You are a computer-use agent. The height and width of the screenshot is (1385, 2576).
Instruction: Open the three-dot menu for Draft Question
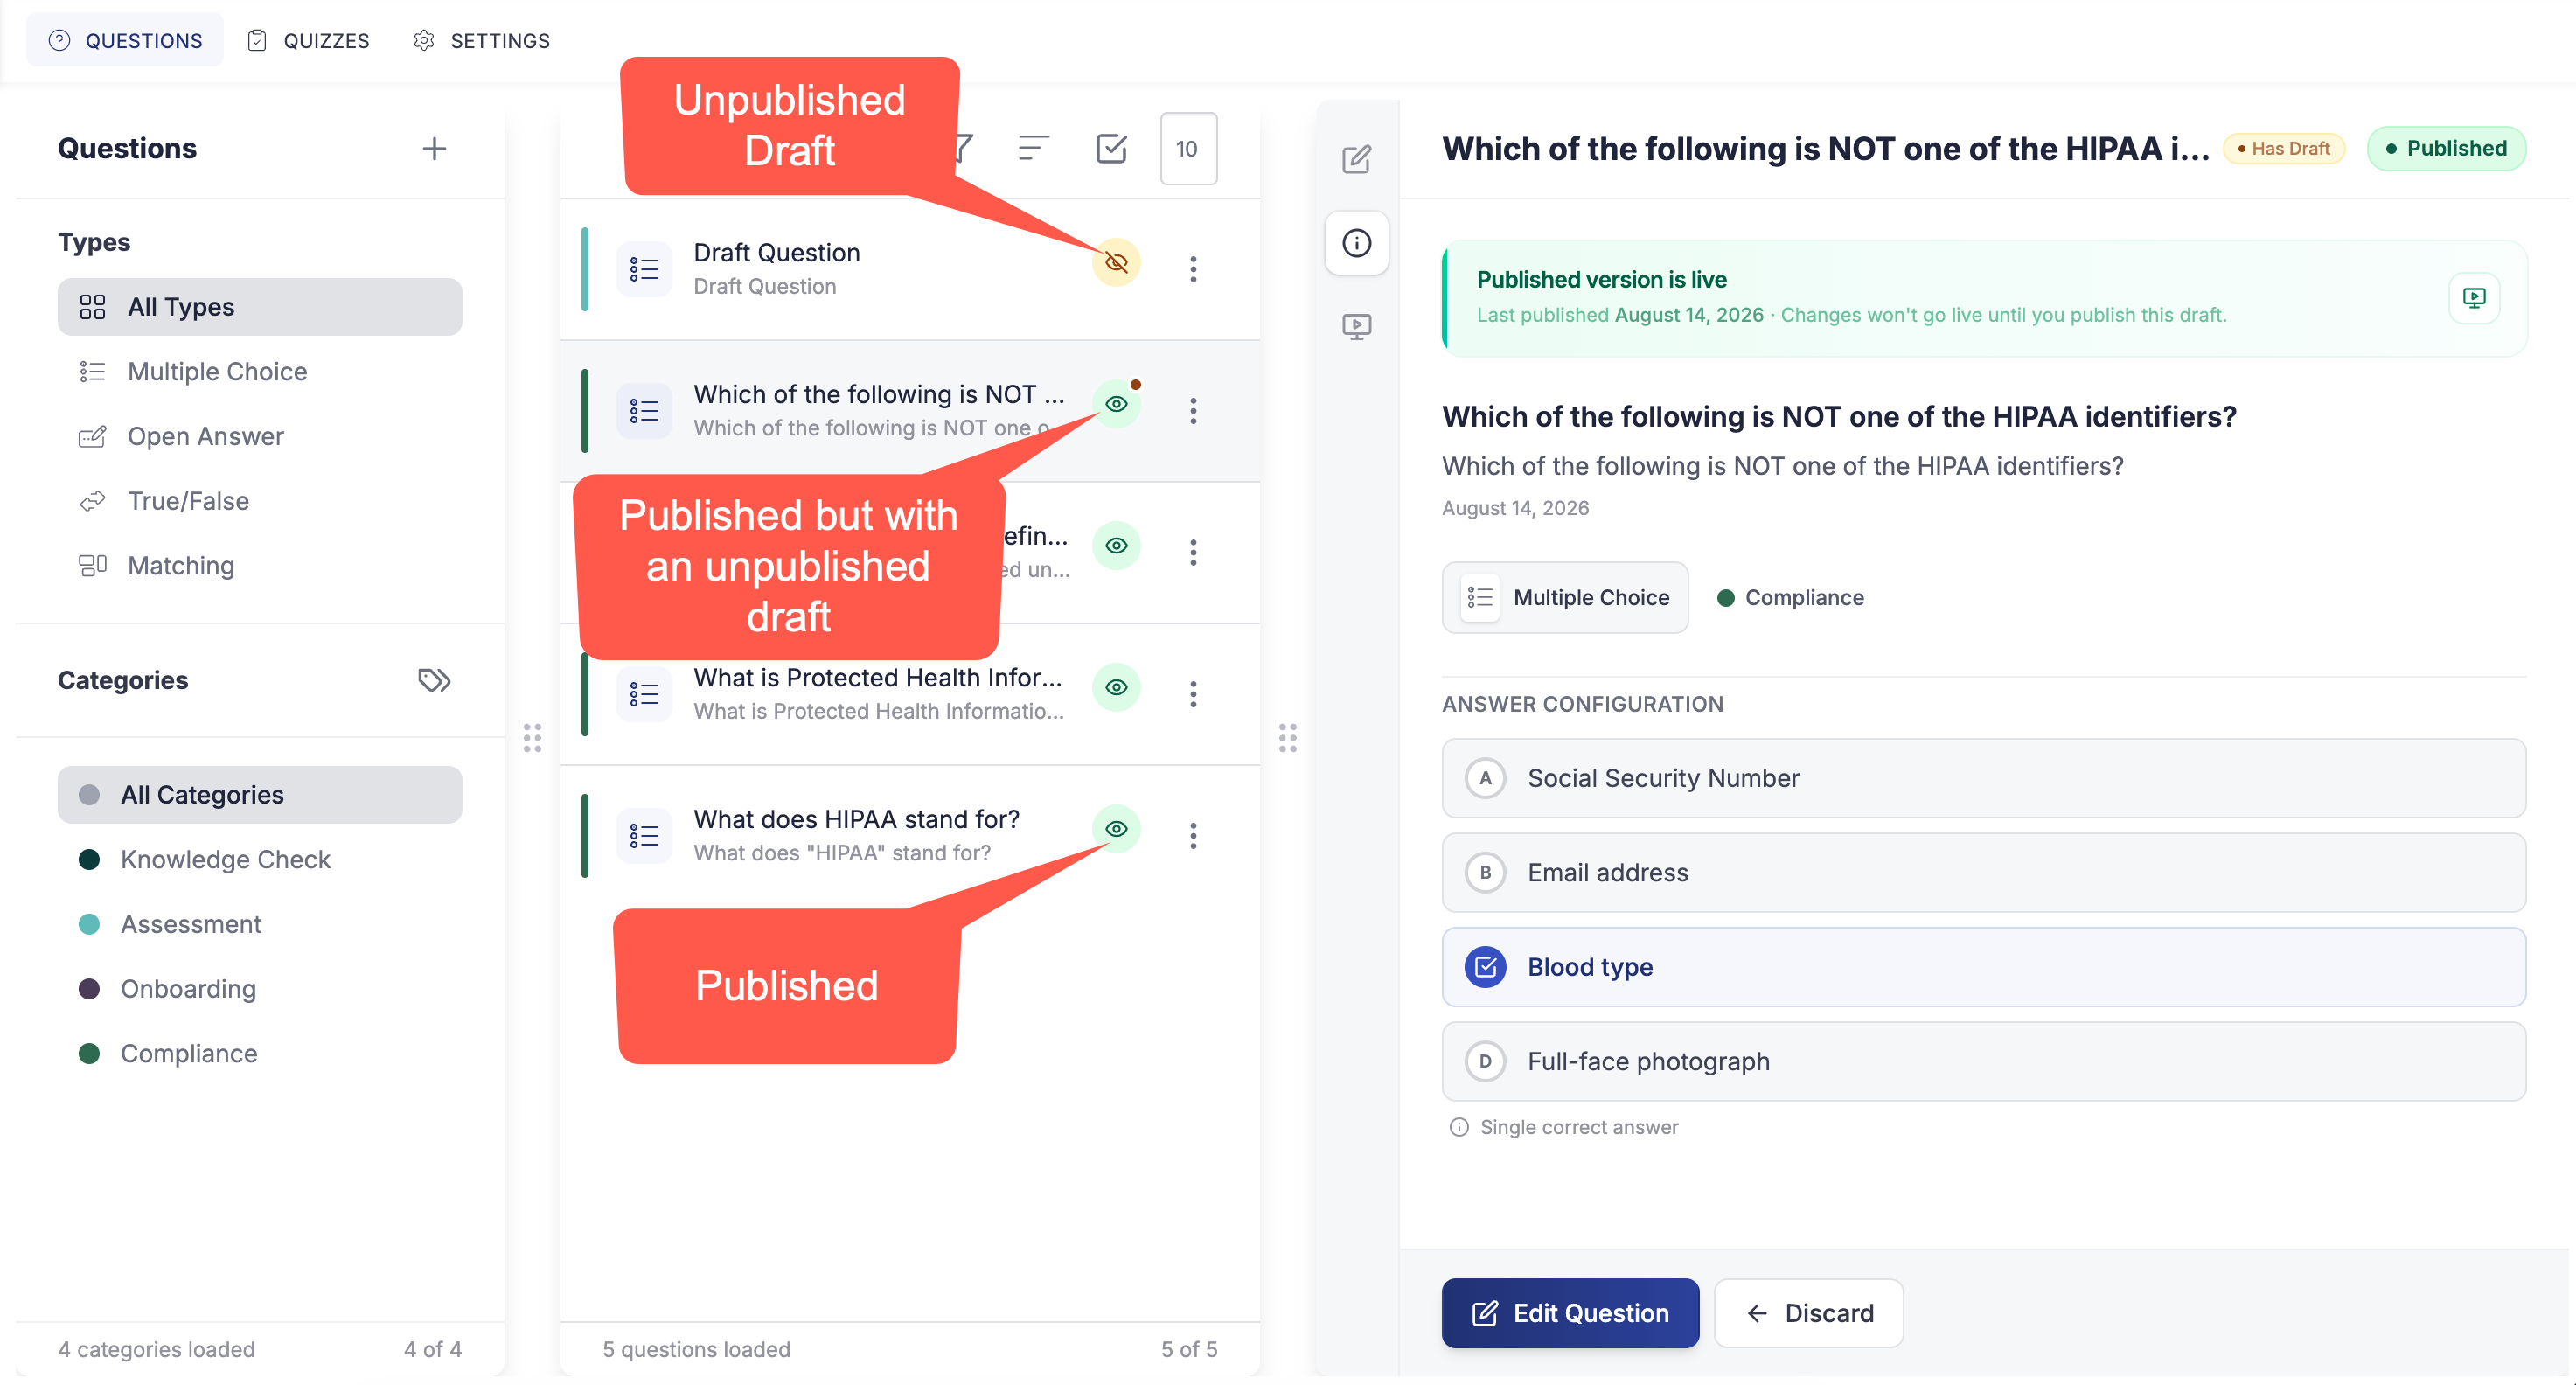coord(1192,269)
